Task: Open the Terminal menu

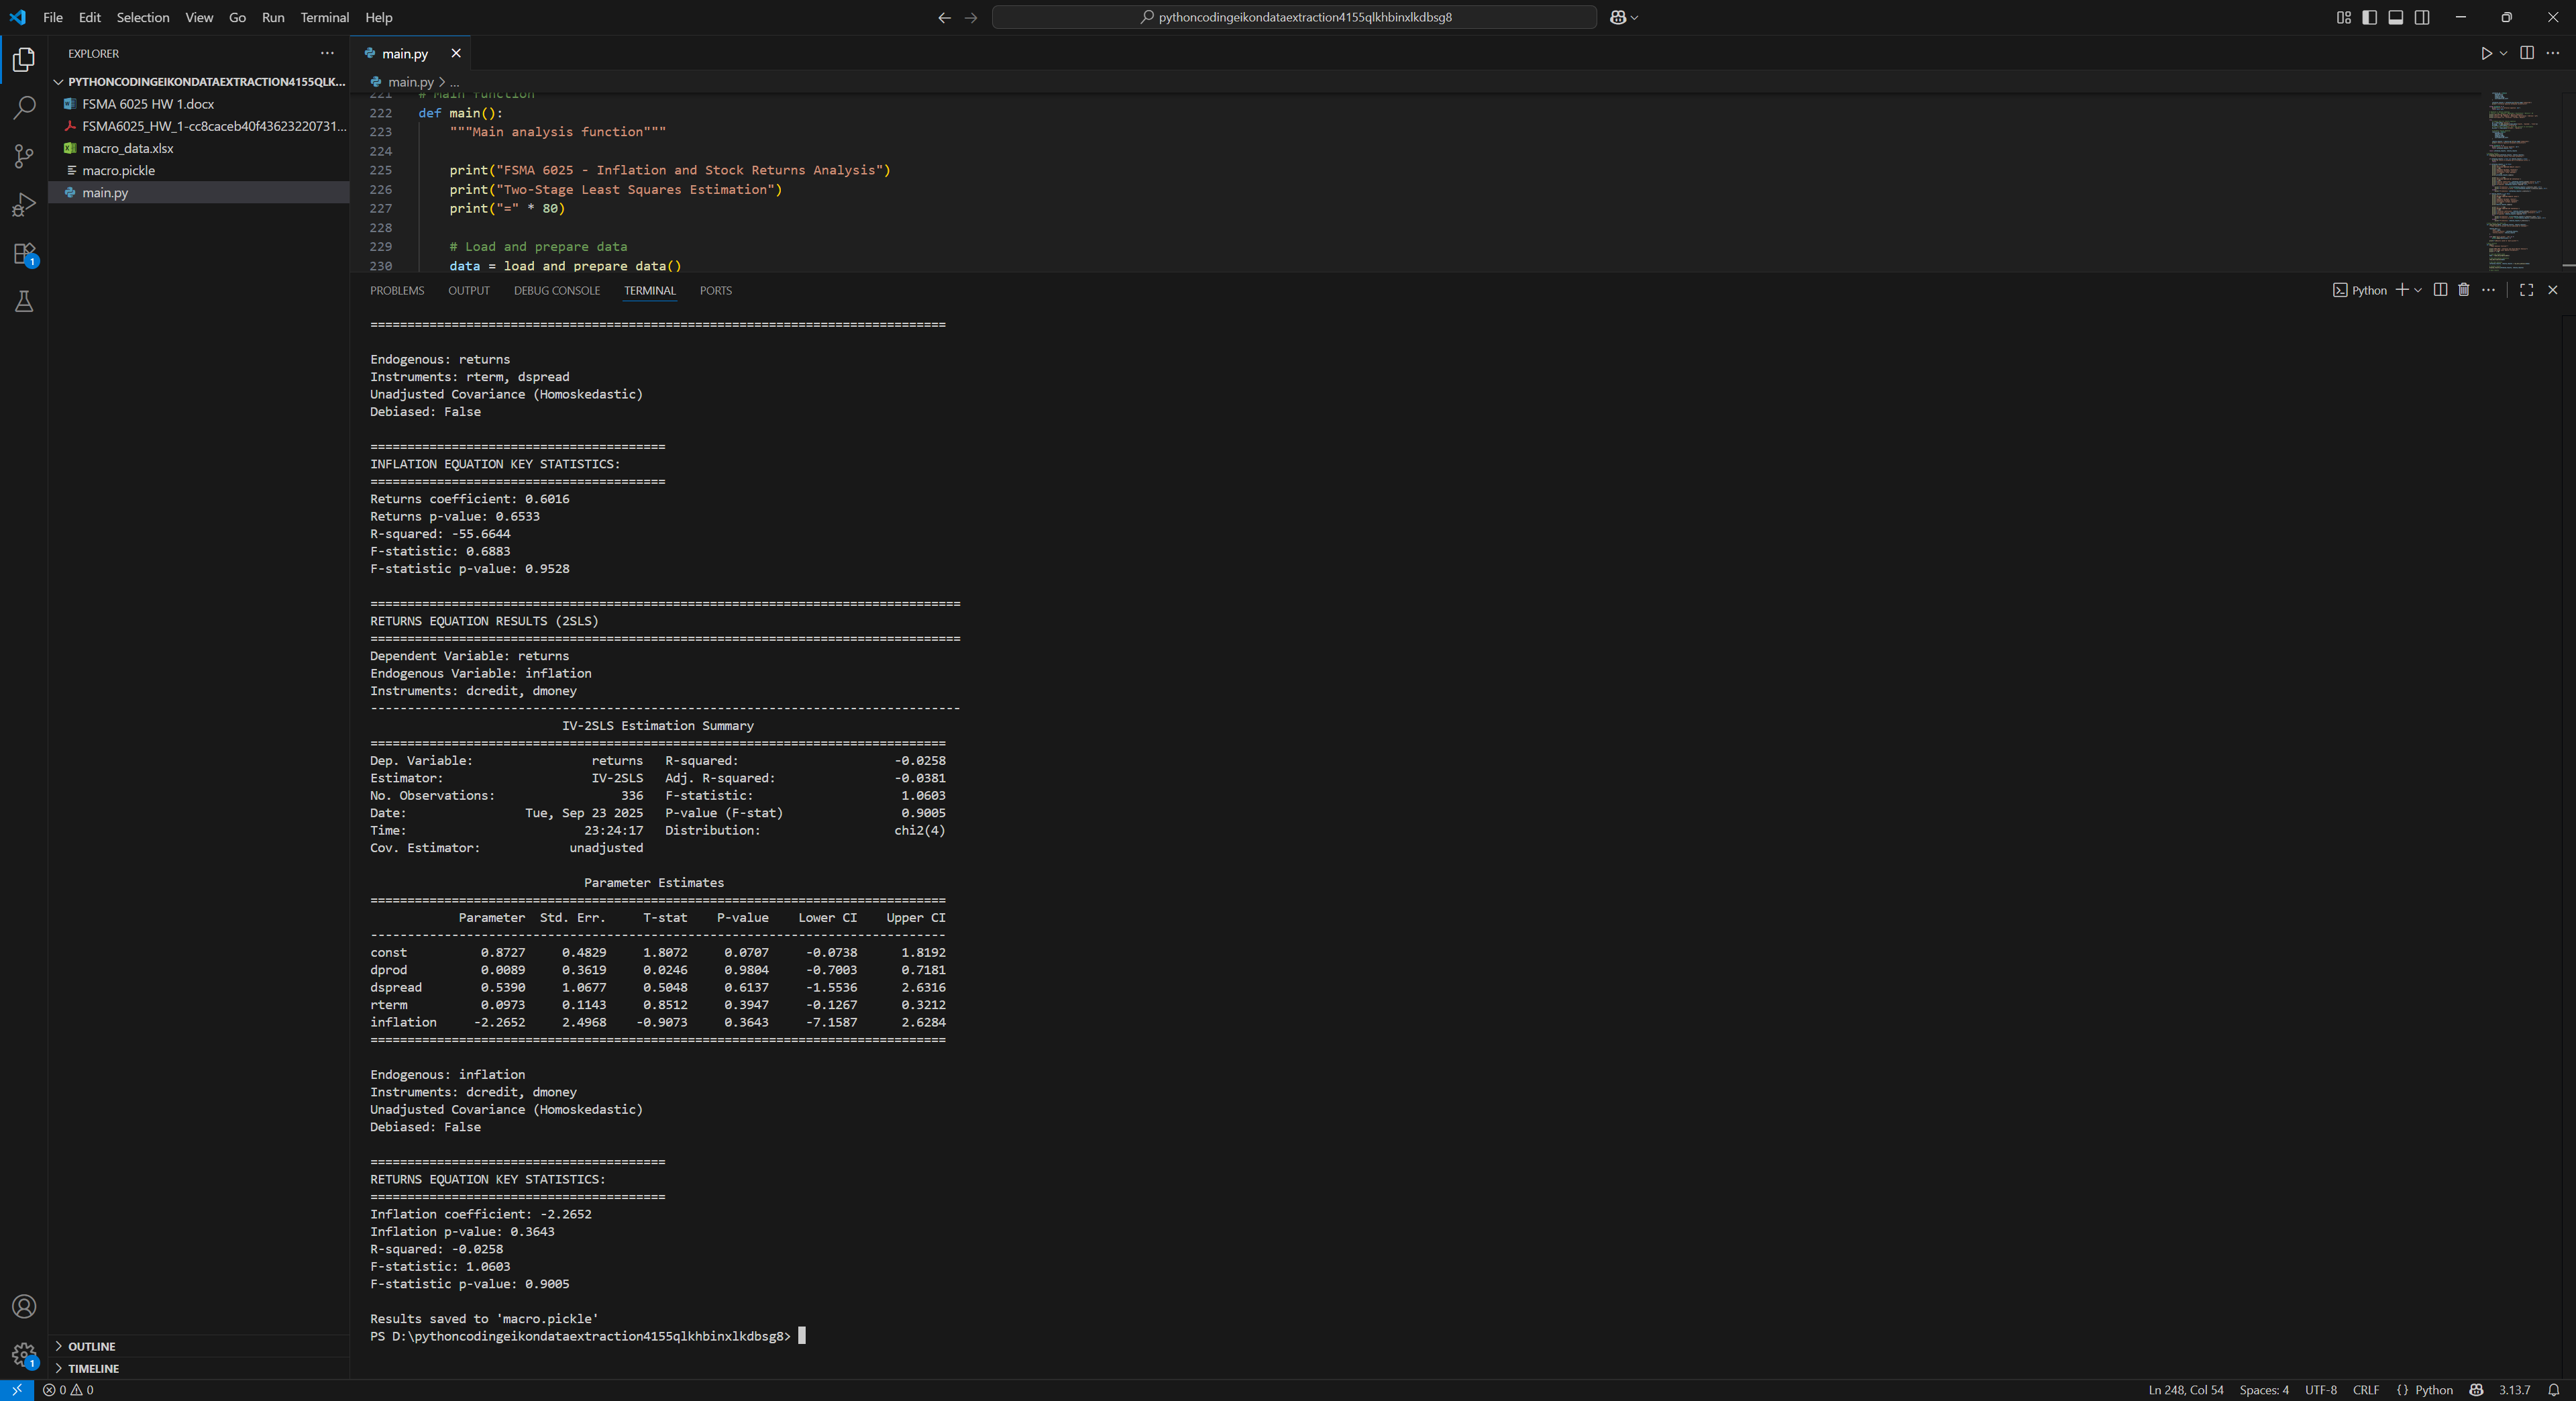Action: 325,17
